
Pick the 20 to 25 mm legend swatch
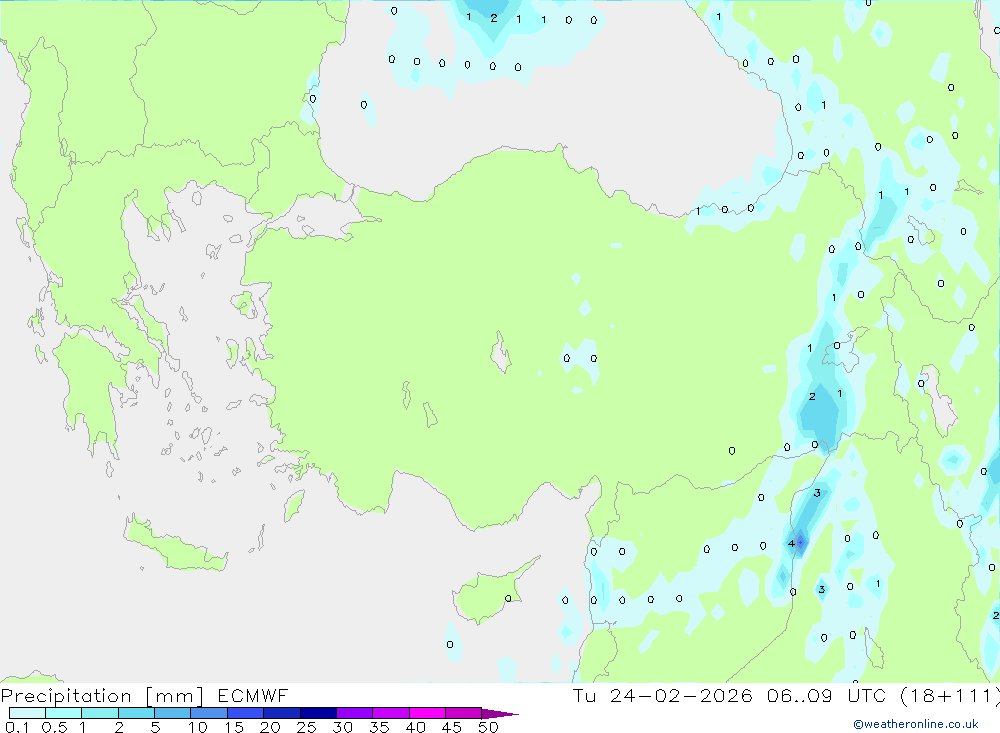pyautogui.click(x=282, y=713)
